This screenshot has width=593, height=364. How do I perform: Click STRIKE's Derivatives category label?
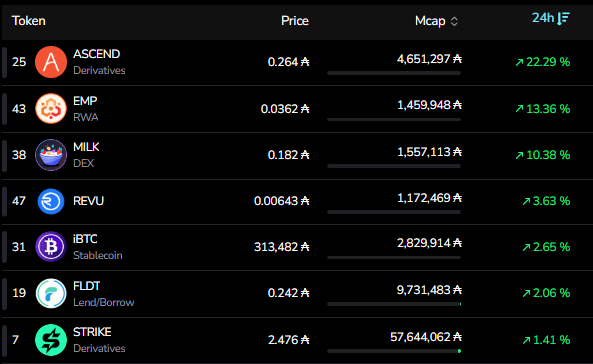99,348
